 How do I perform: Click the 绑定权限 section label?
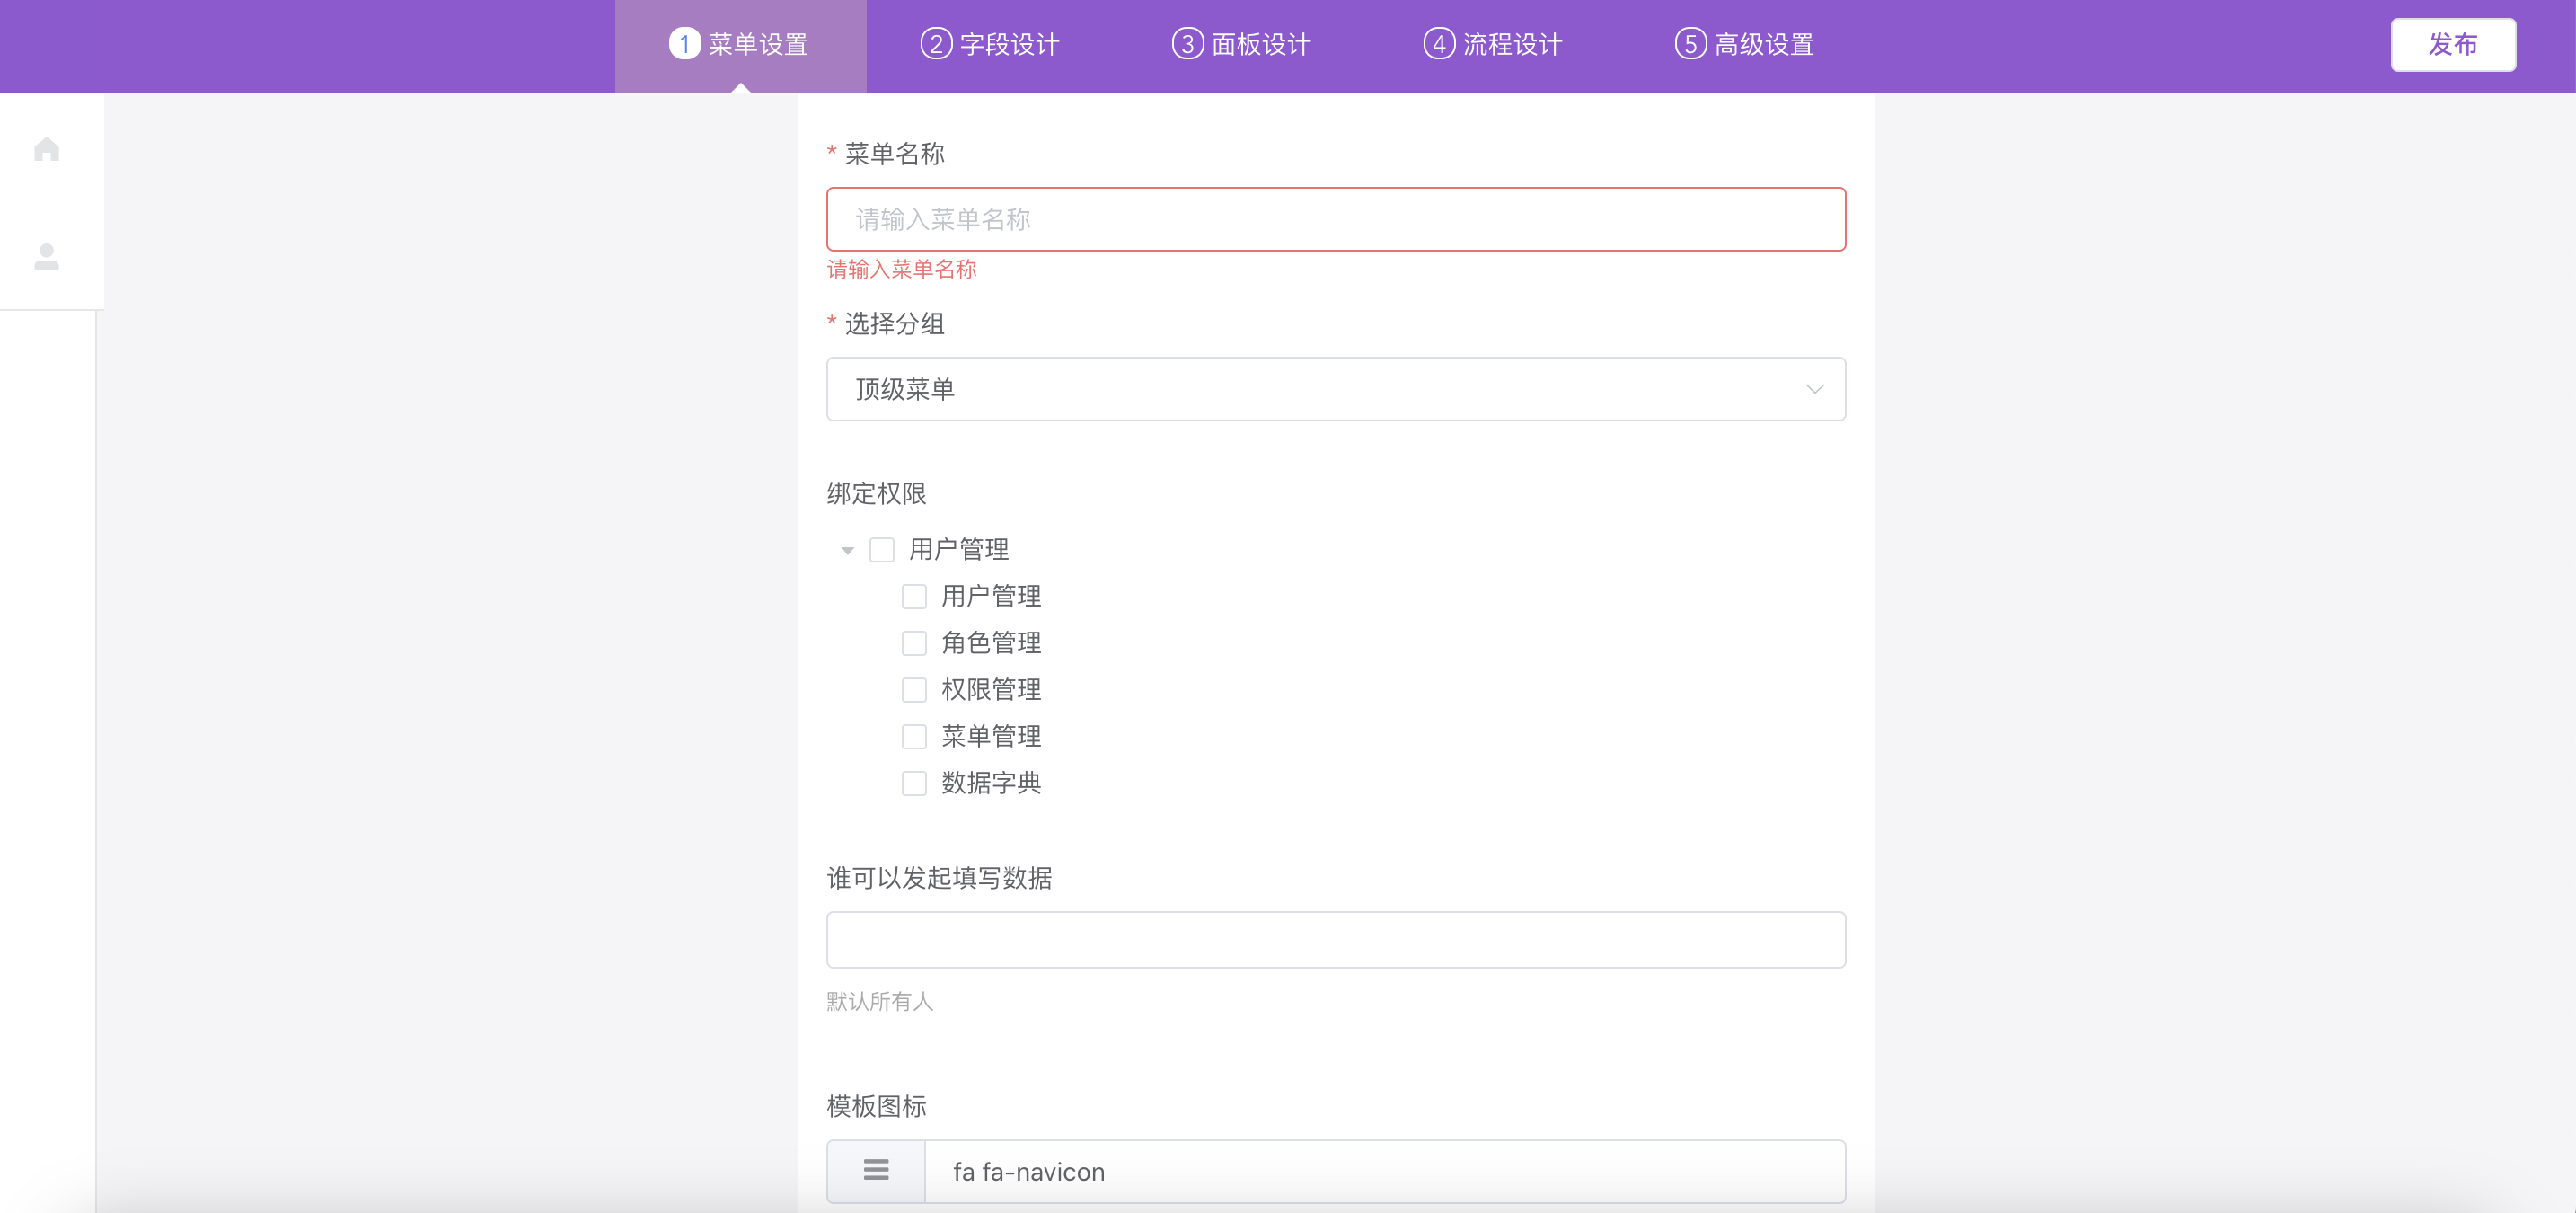point(877,493)
